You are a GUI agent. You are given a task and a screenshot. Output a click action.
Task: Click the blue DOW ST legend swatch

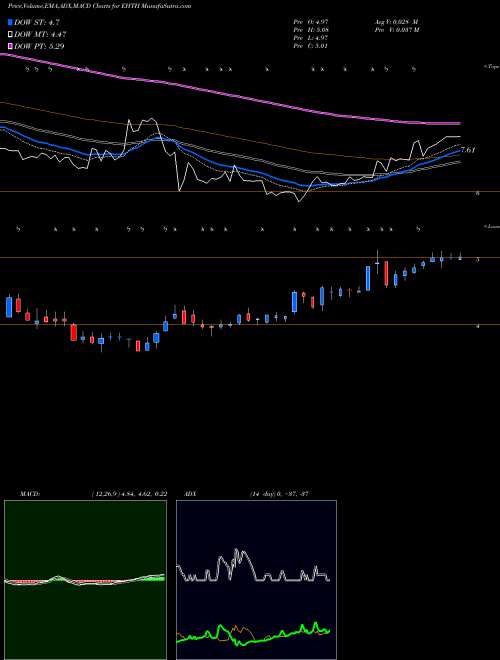pos(11,22)
